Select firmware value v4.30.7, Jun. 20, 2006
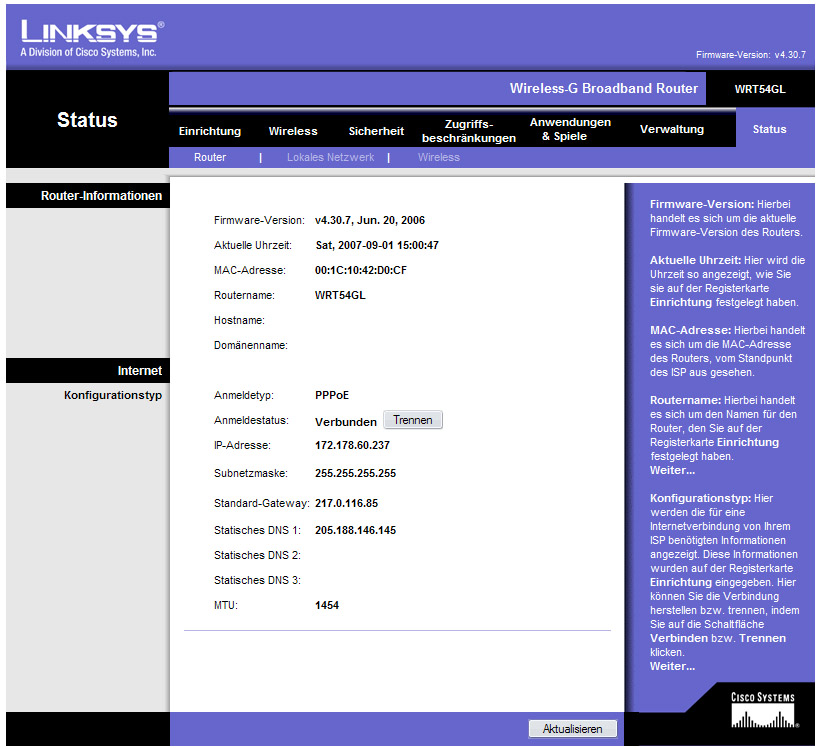Image resolution: width=817 pixels, height=748 pixels. coord(370,220)
